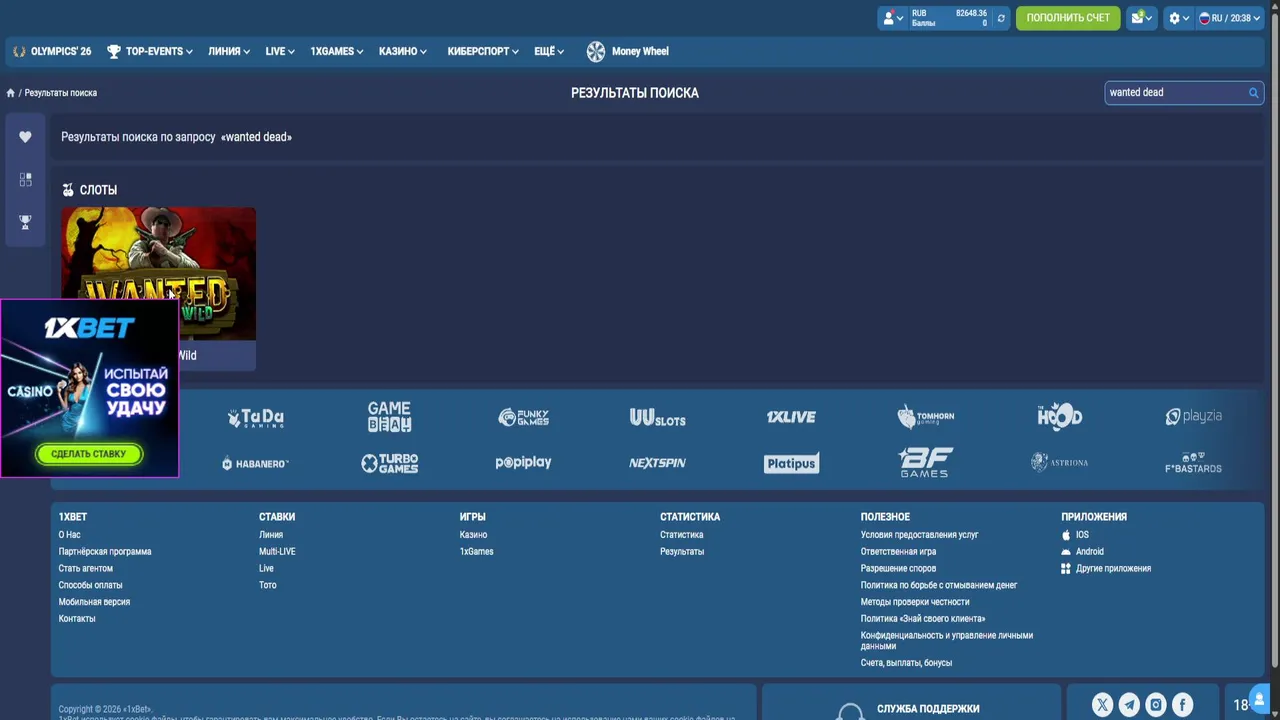This screenshot has height=720, width=1280.
Task: Expand the ЕЩЁ dropdown
Action: coord(549,51)
